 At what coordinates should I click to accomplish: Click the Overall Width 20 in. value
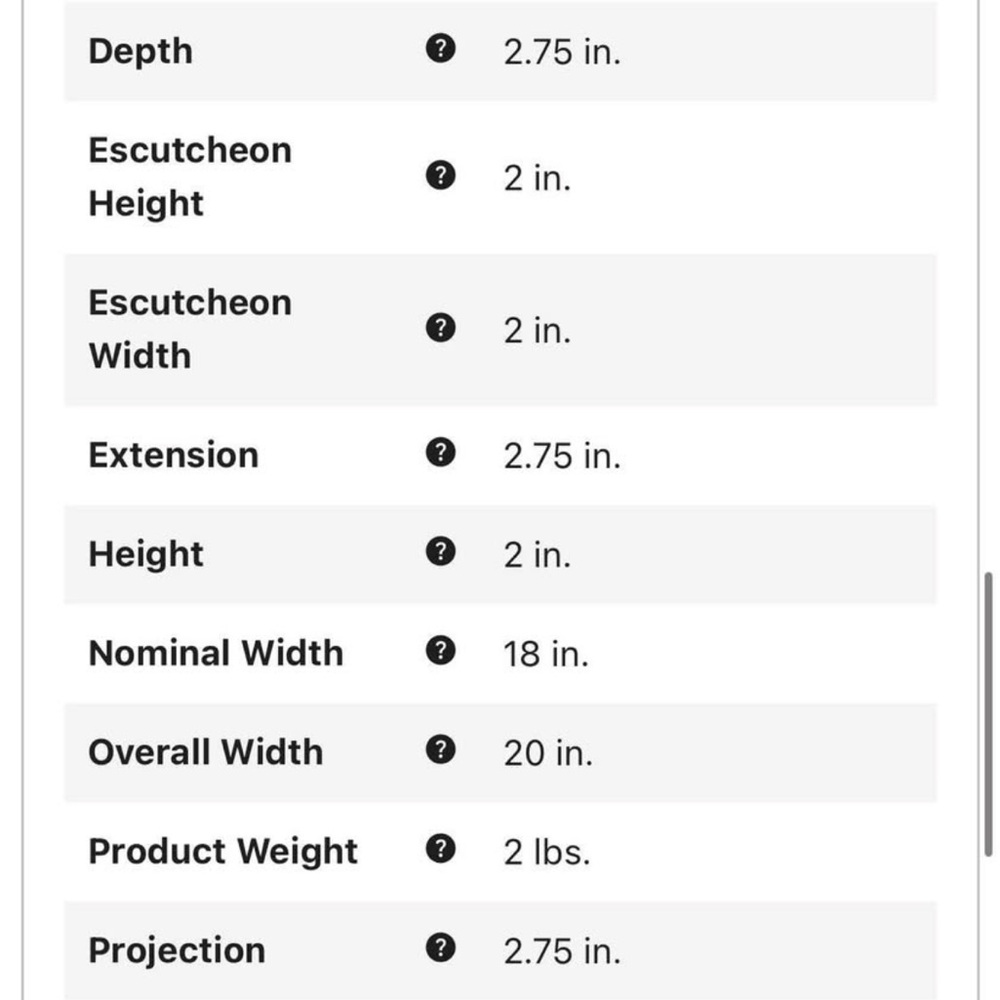[548, 753]
